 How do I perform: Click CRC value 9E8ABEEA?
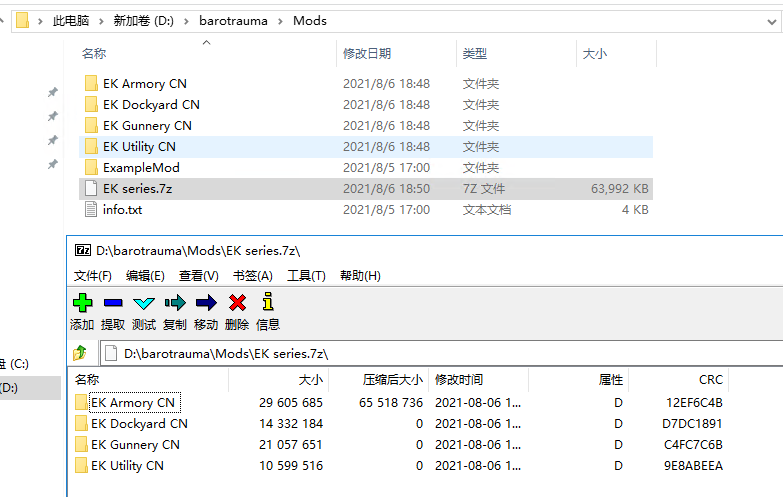tap(693, 466)
